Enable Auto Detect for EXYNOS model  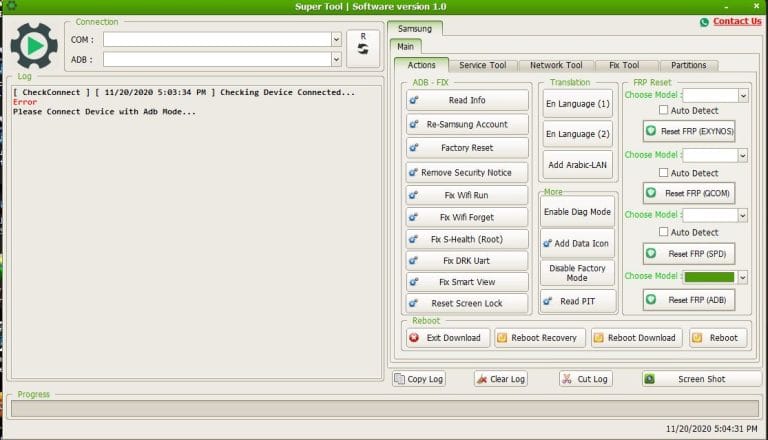(663, 110)
